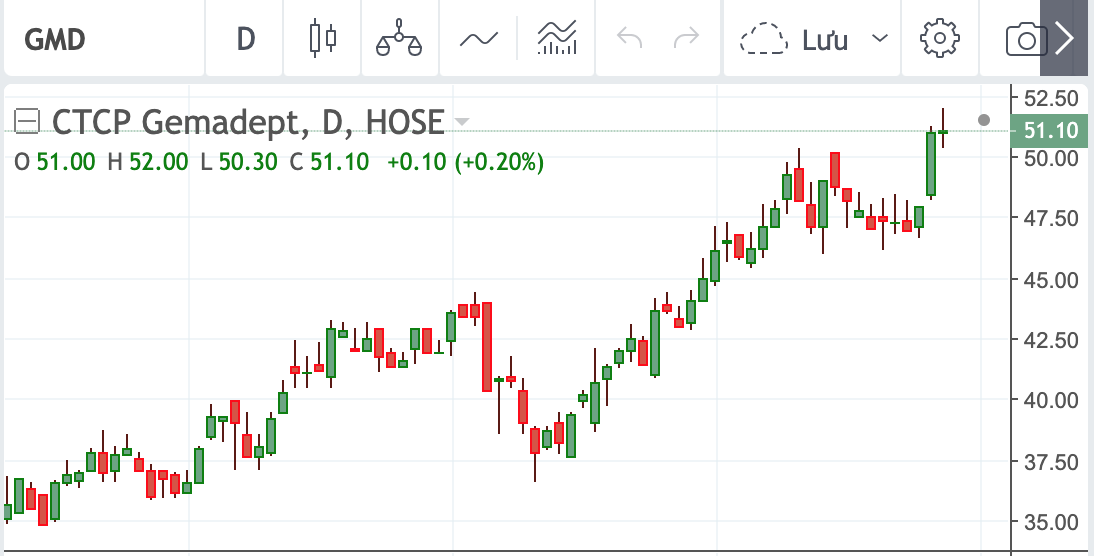
Task: Collapse the chart legend with minus box
Action: 27,122
